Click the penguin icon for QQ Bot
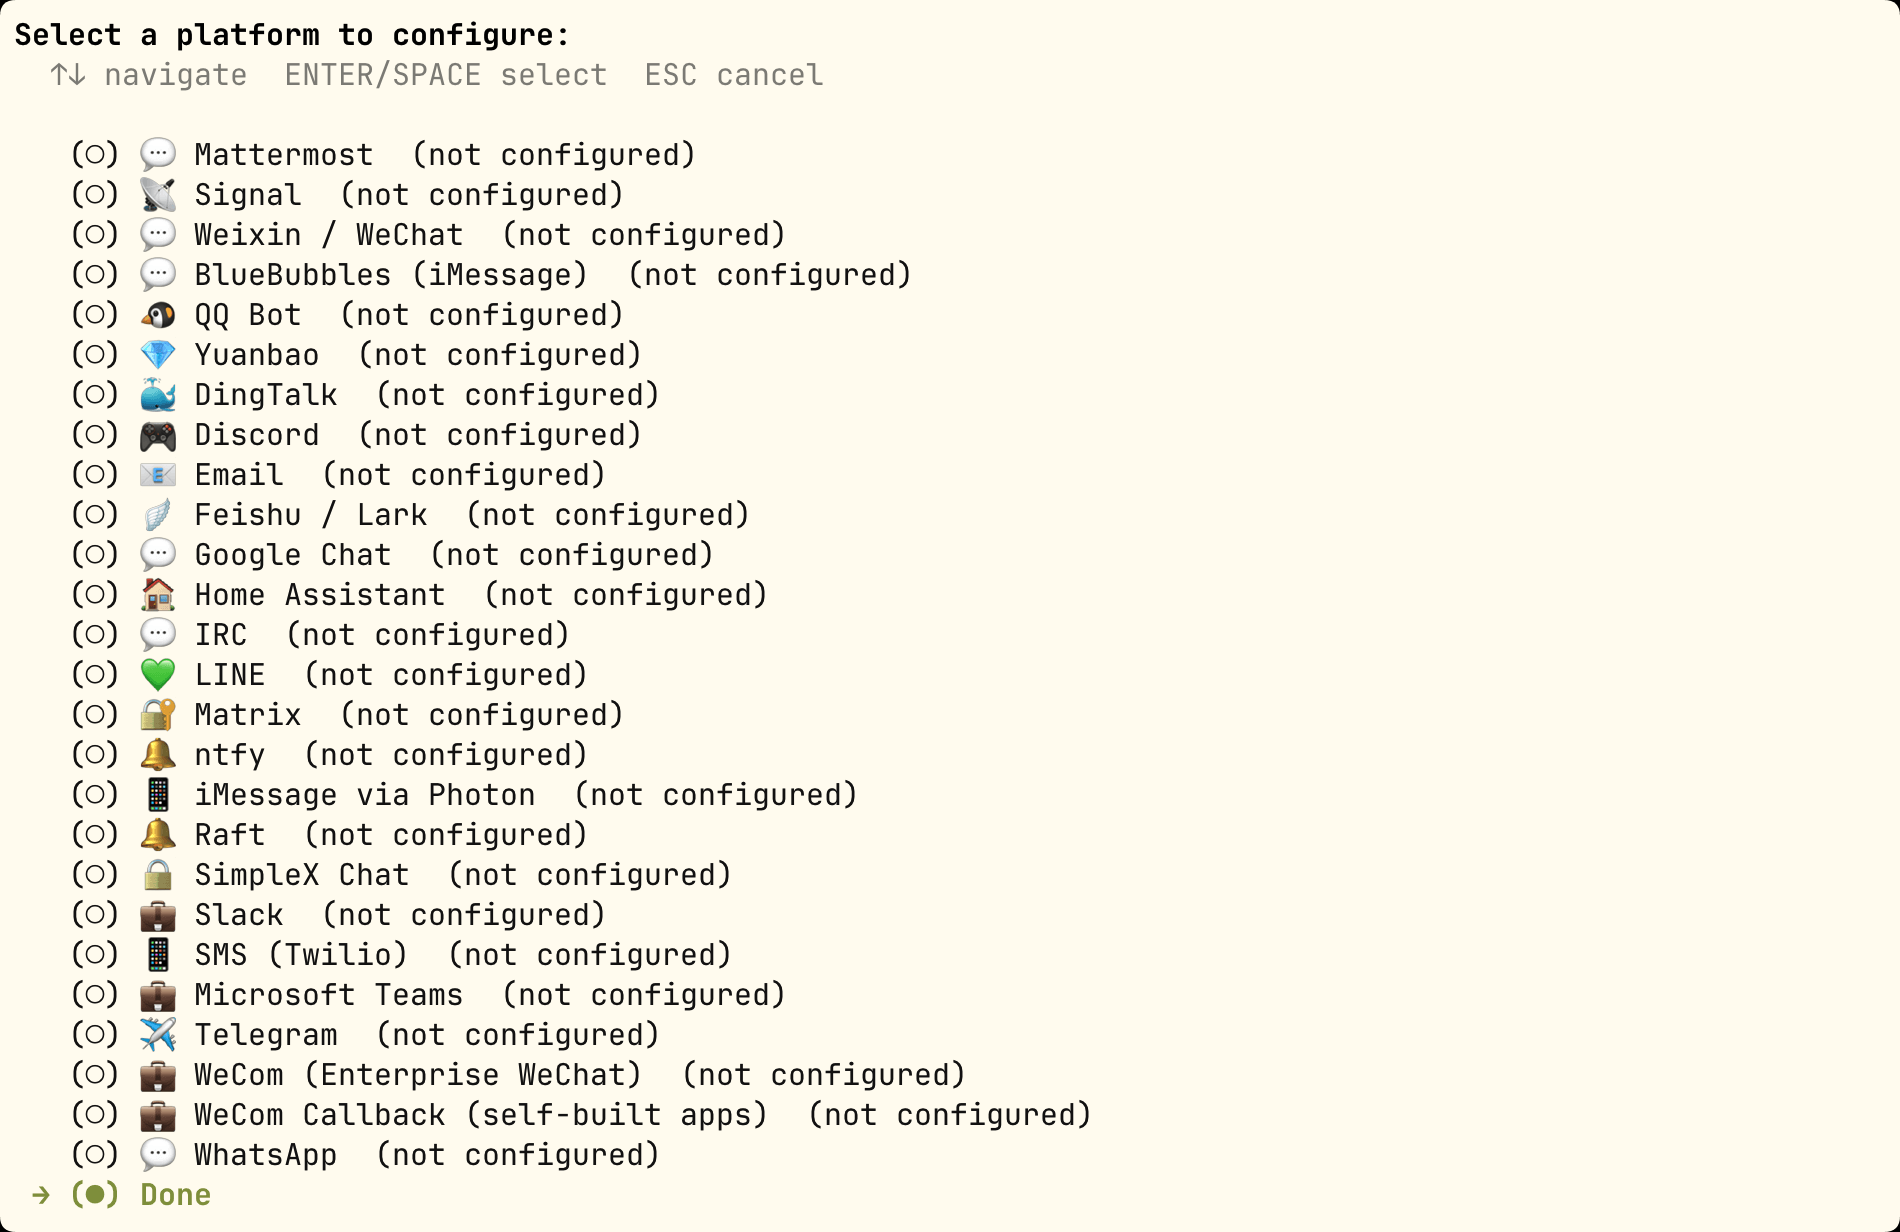 click(x=158, y=315)
